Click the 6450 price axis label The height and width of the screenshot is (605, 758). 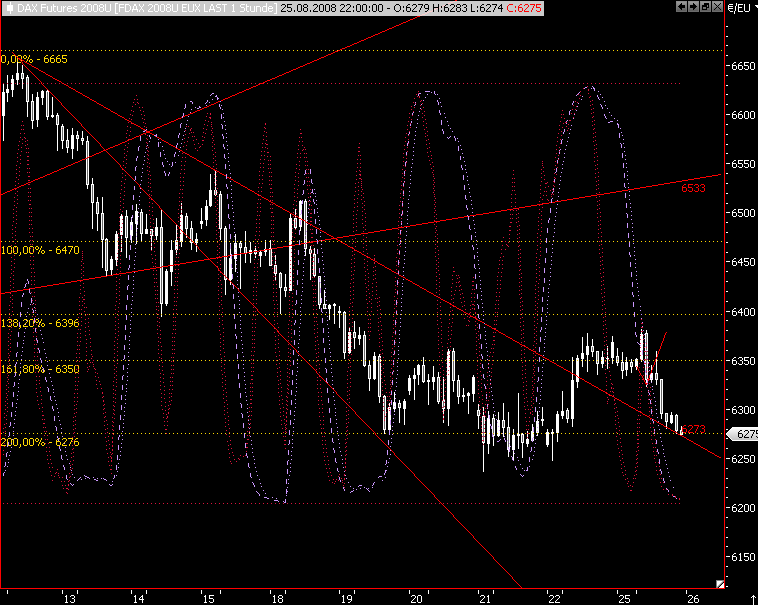pos(743,262)
